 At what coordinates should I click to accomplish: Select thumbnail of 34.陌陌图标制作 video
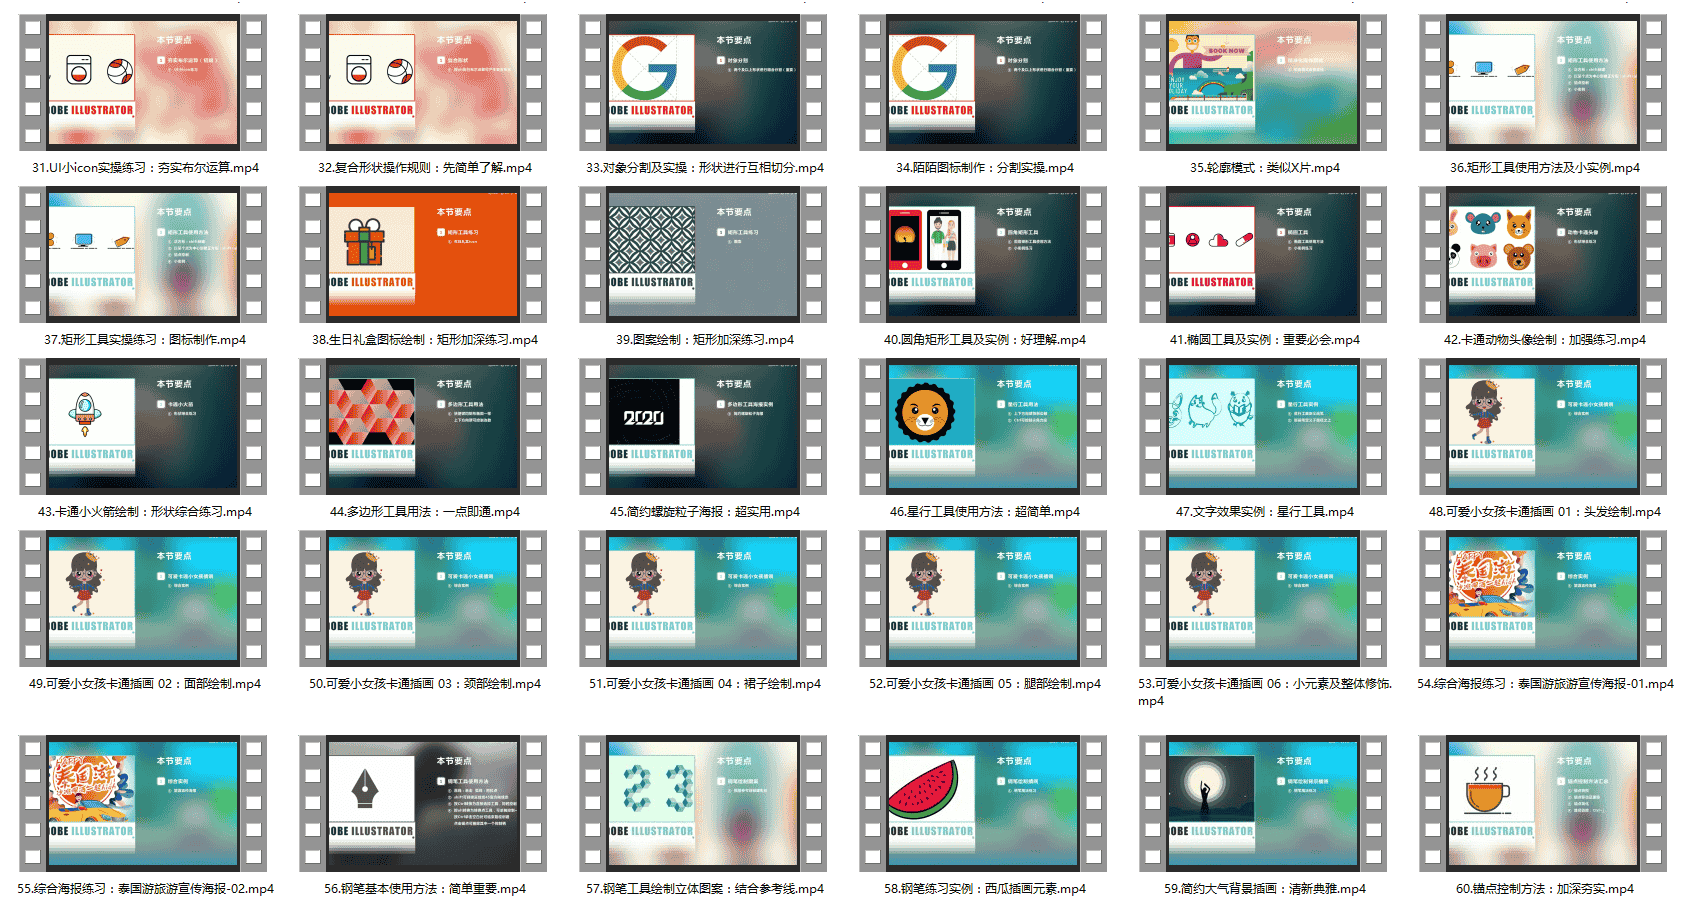pos(983,83)
